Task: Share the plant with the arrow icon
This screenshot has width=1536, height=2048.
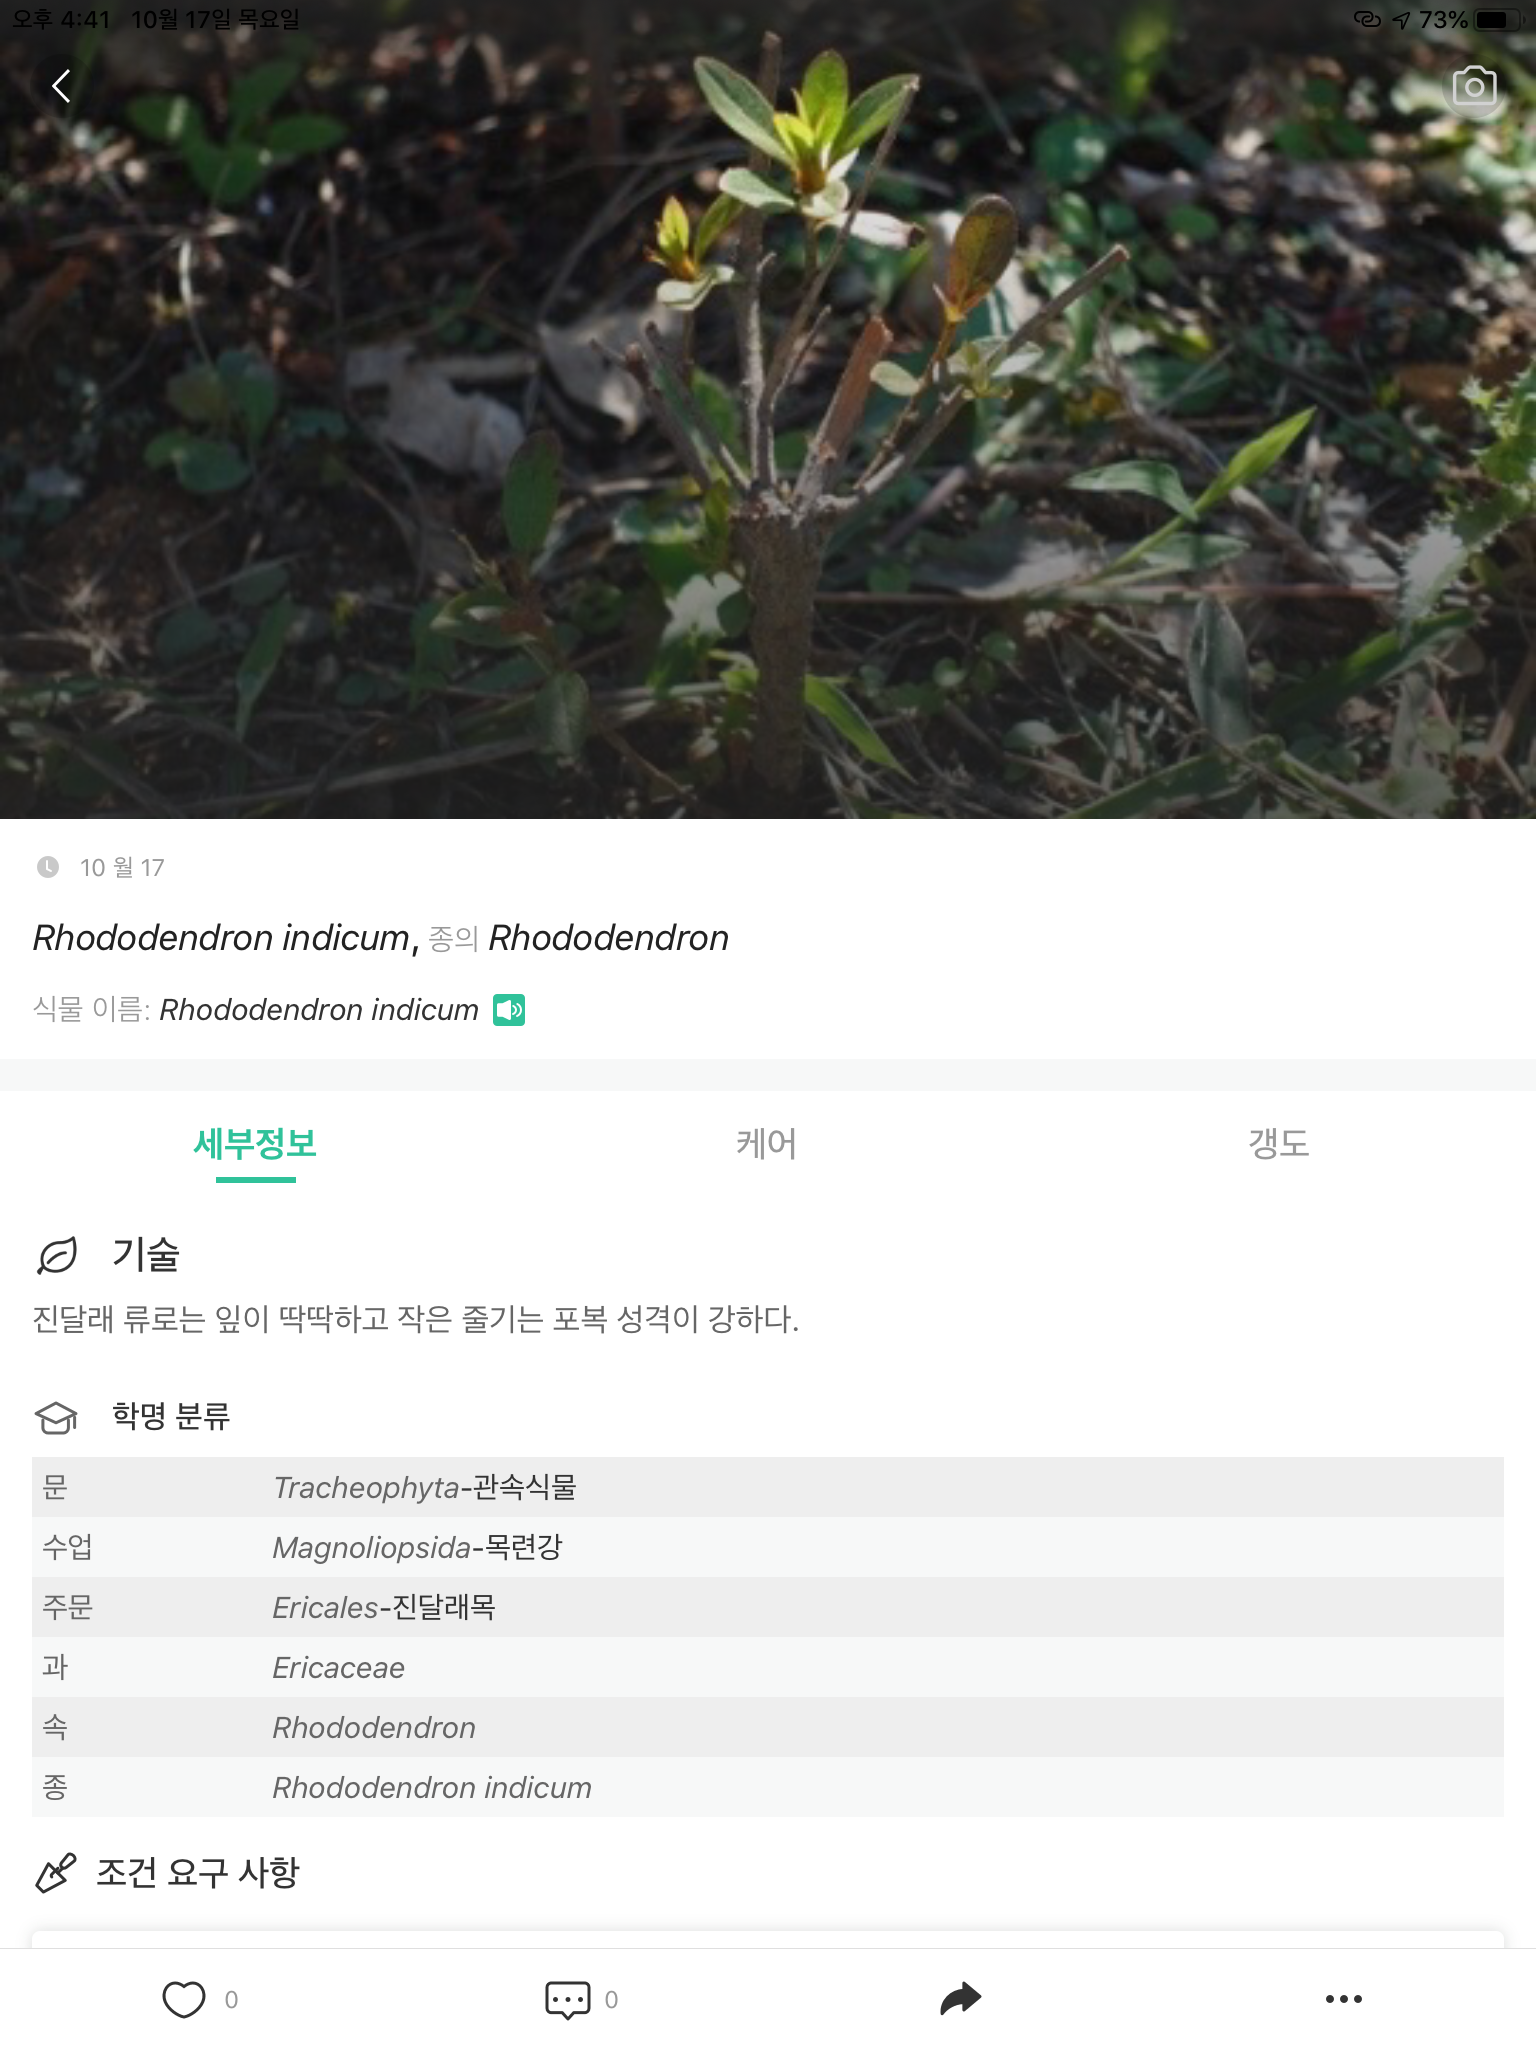Action: coord(960,1999)
